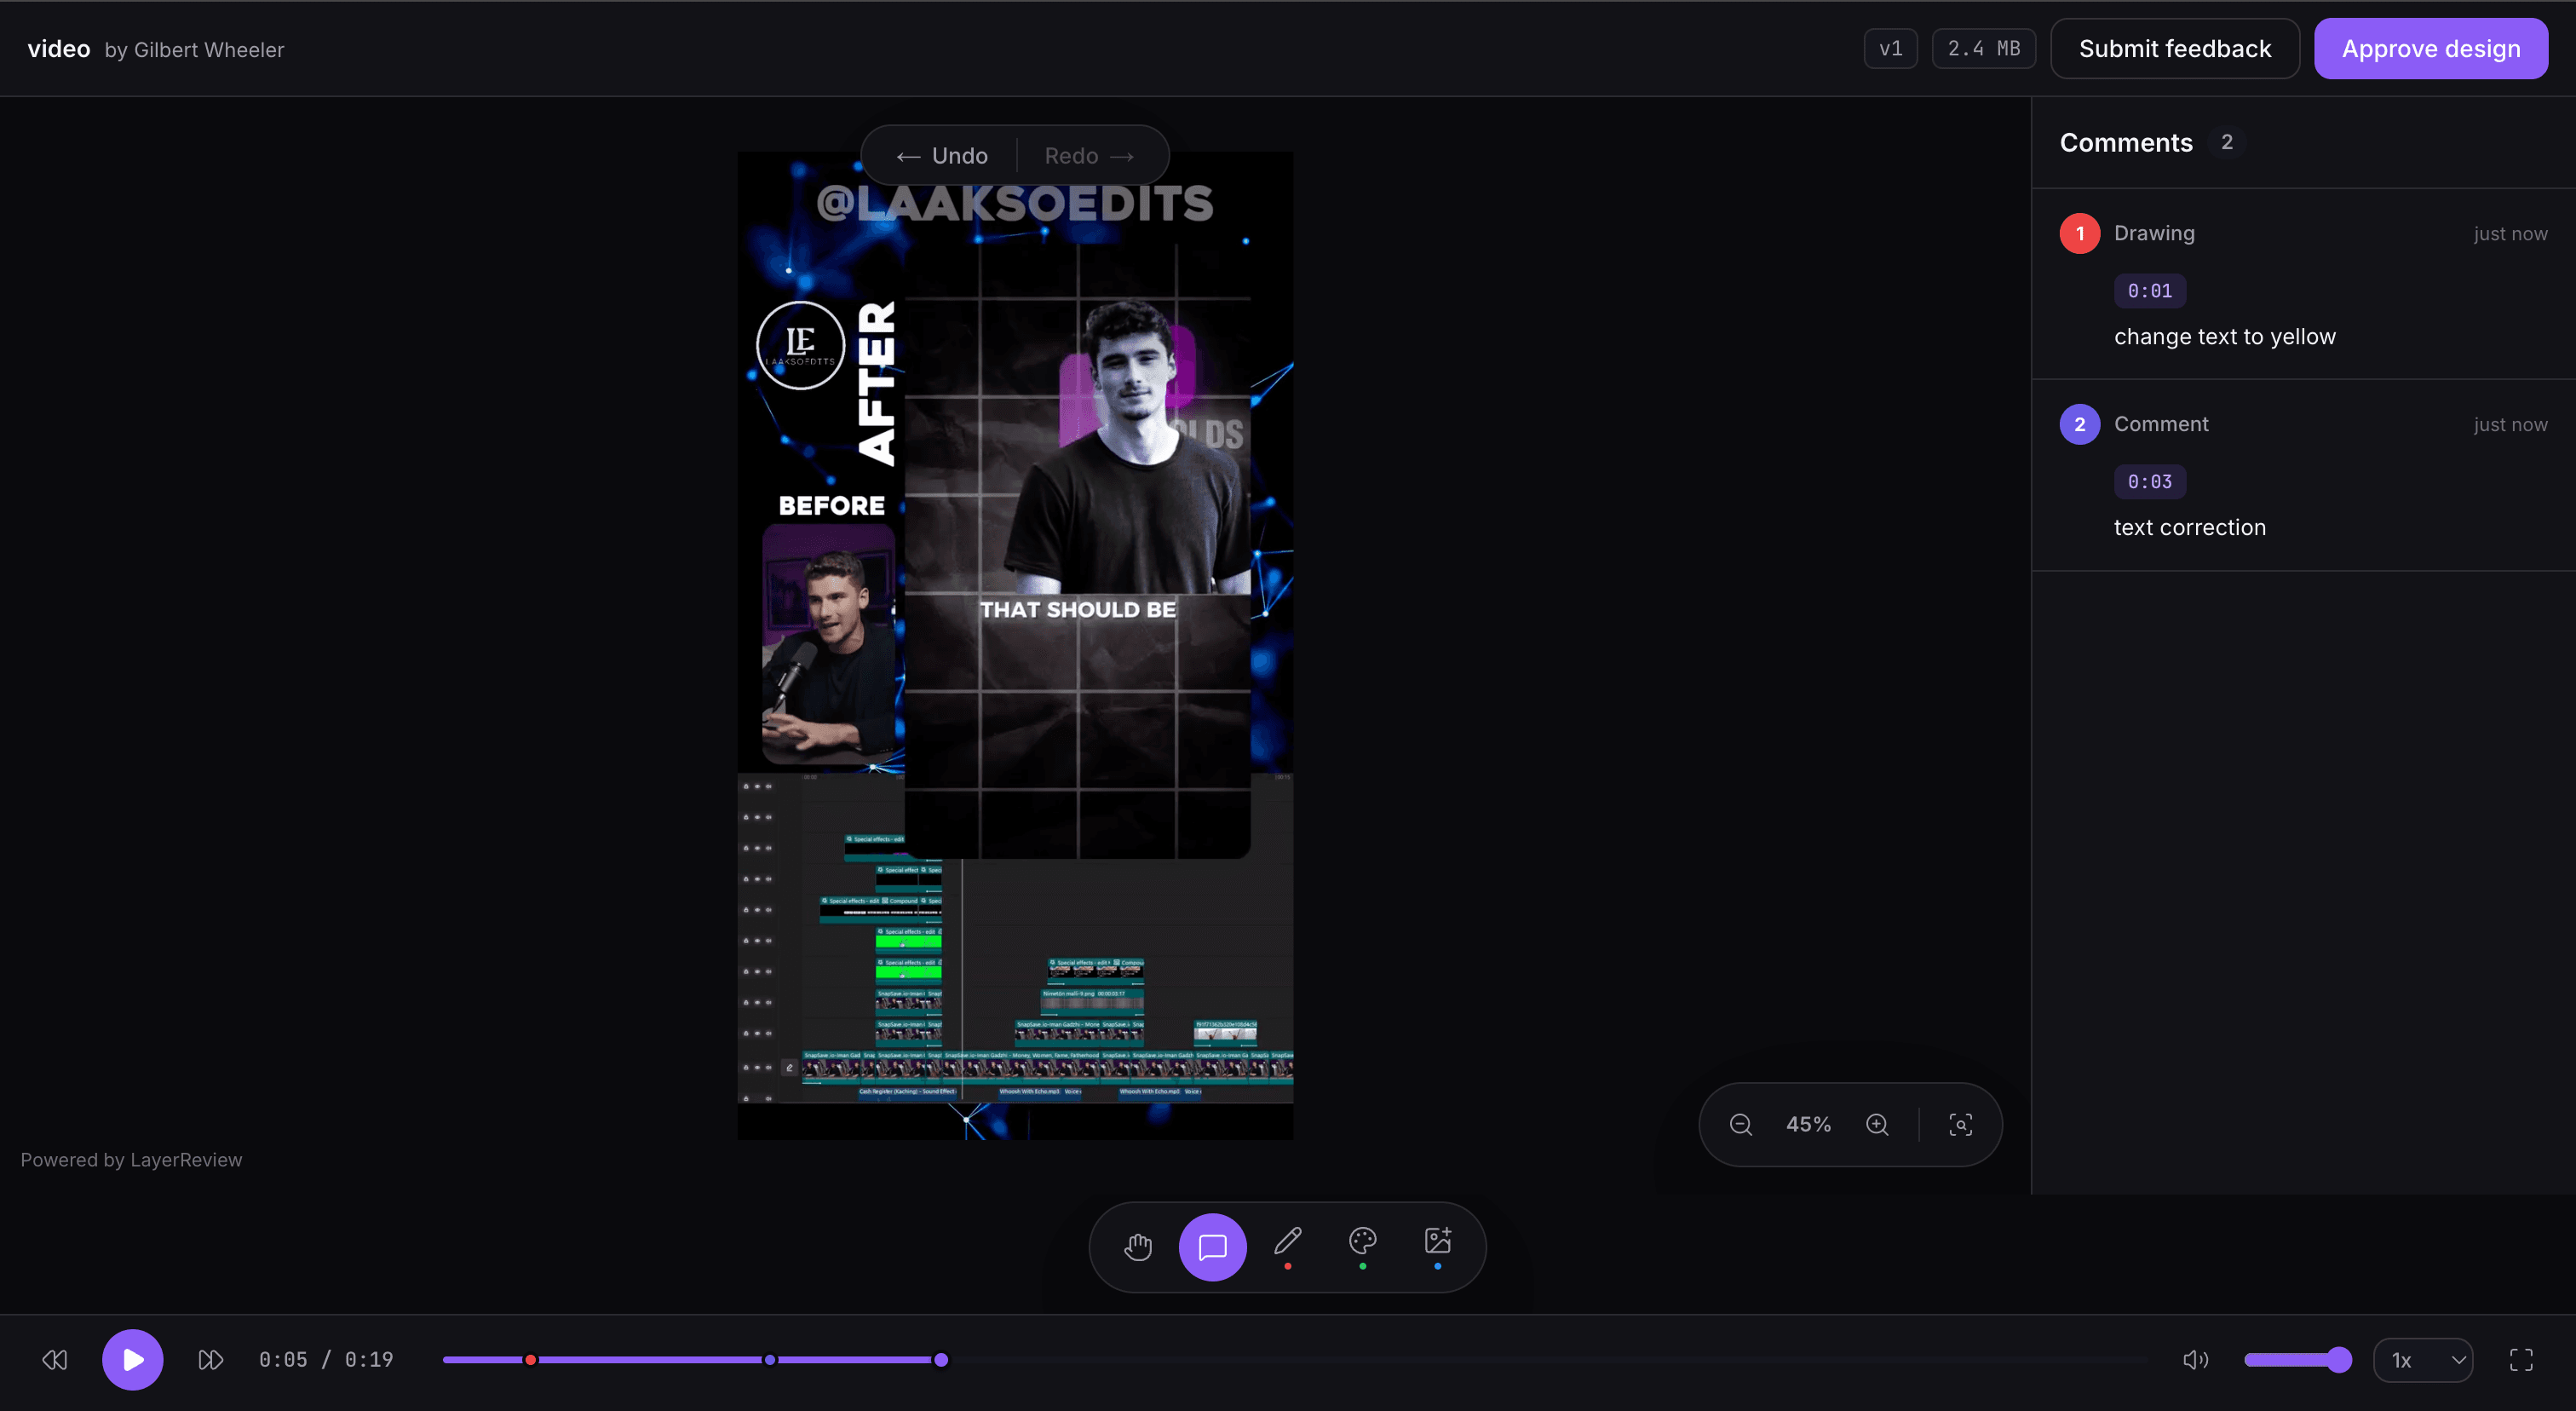2576x1411 pixels.
Task: Play the video
Action: (133, 1359)
